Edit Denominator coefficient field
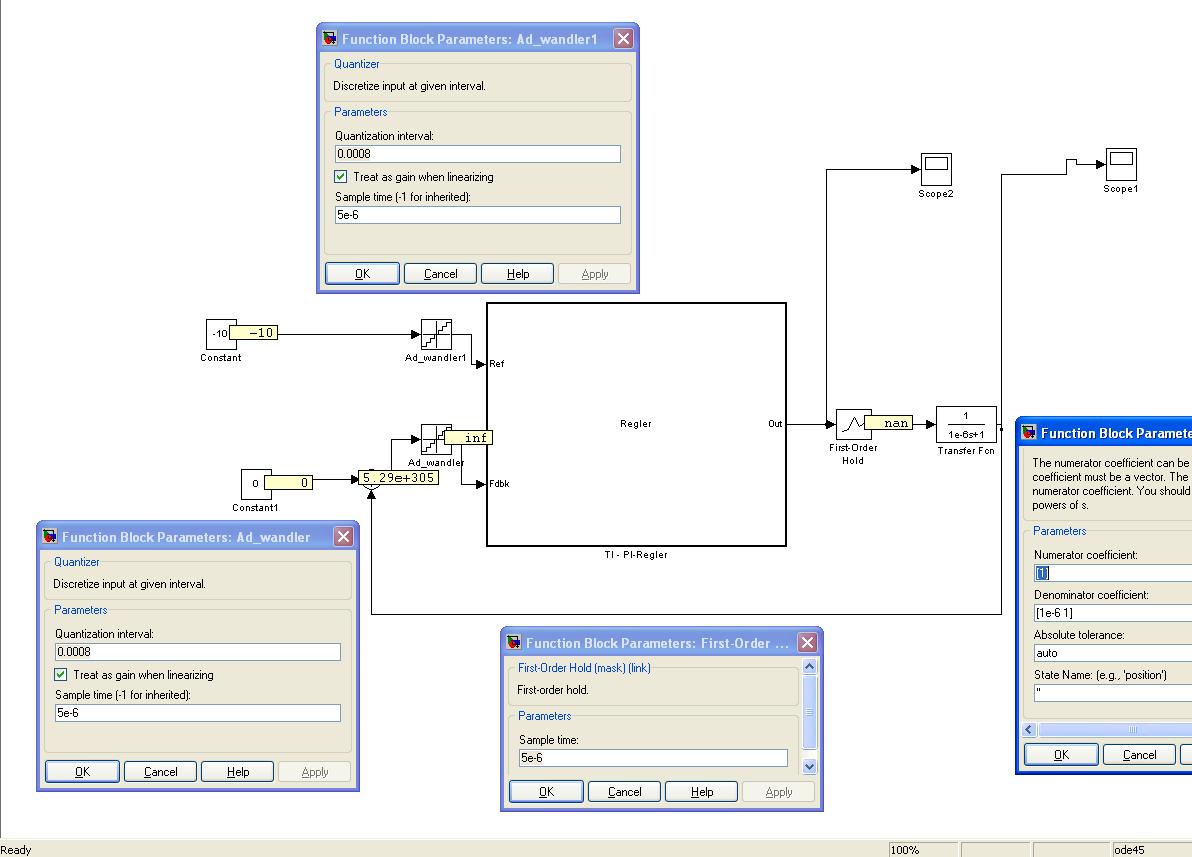Viewport: 1192px width, 857px height. (1112, 613)
